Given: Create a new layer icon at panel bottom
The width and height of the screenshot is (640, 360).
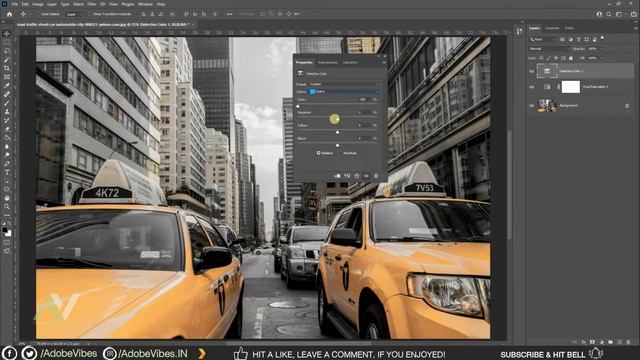Looking at the screenshot, I should [x=620, y=342].
